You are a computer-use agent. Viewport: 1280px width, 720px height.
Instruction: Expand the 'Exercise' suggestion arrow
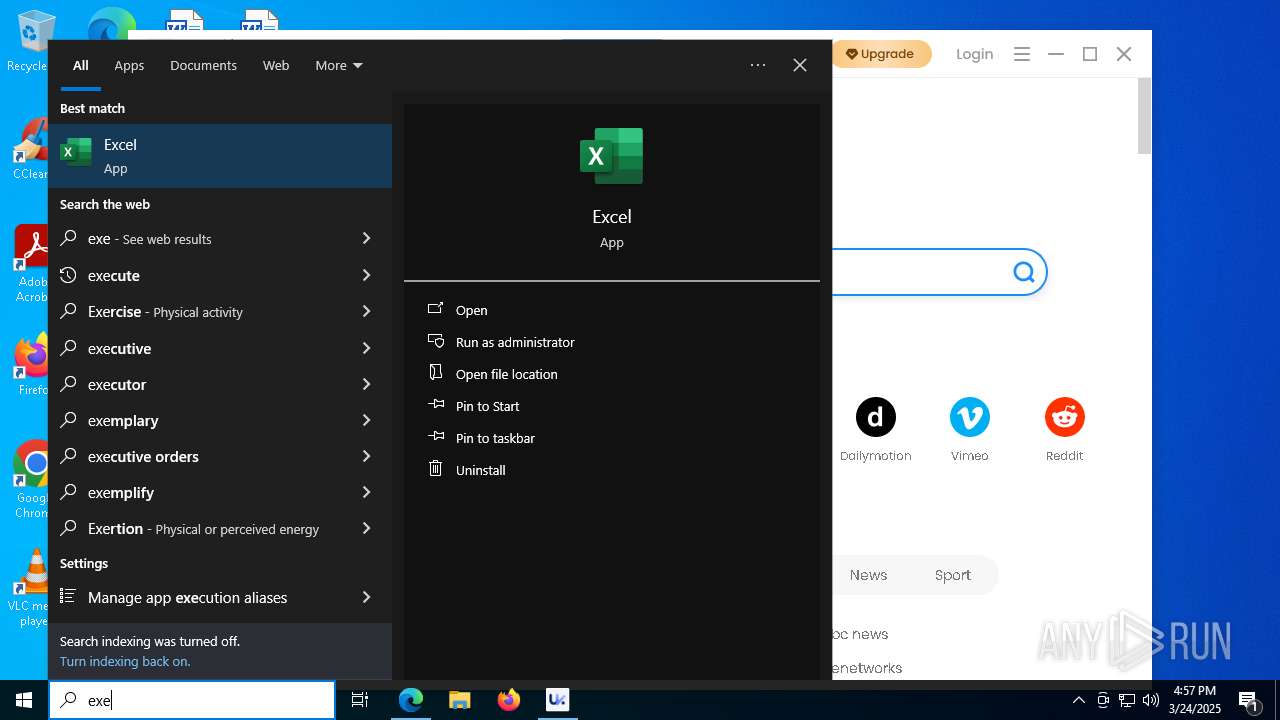coord(366,311)
